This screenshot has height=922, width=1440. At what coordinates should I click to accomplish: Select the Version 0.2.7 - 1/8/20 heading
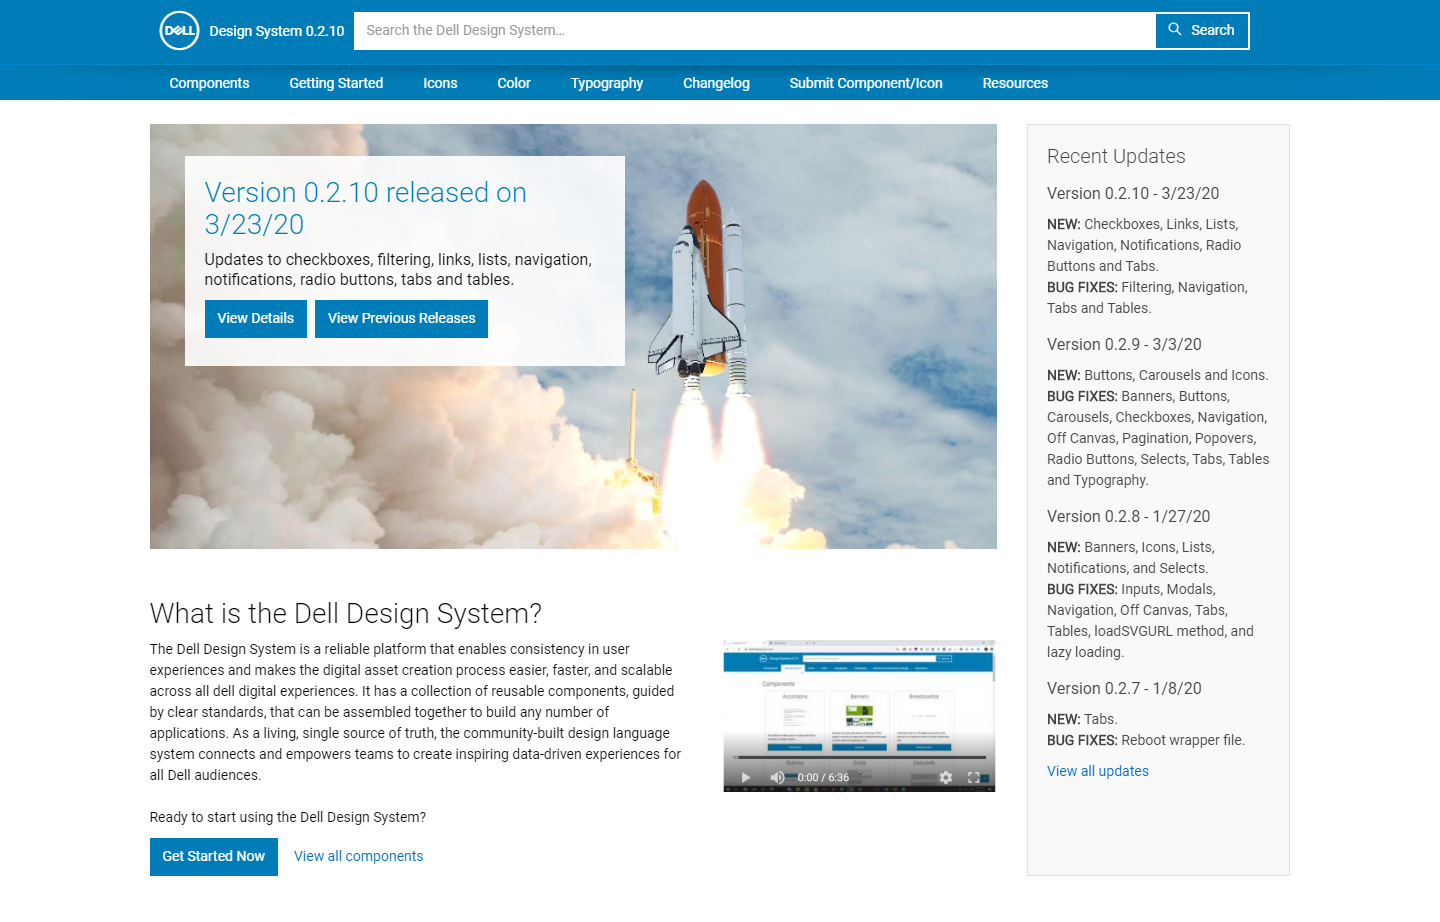tap(1124, 688)
